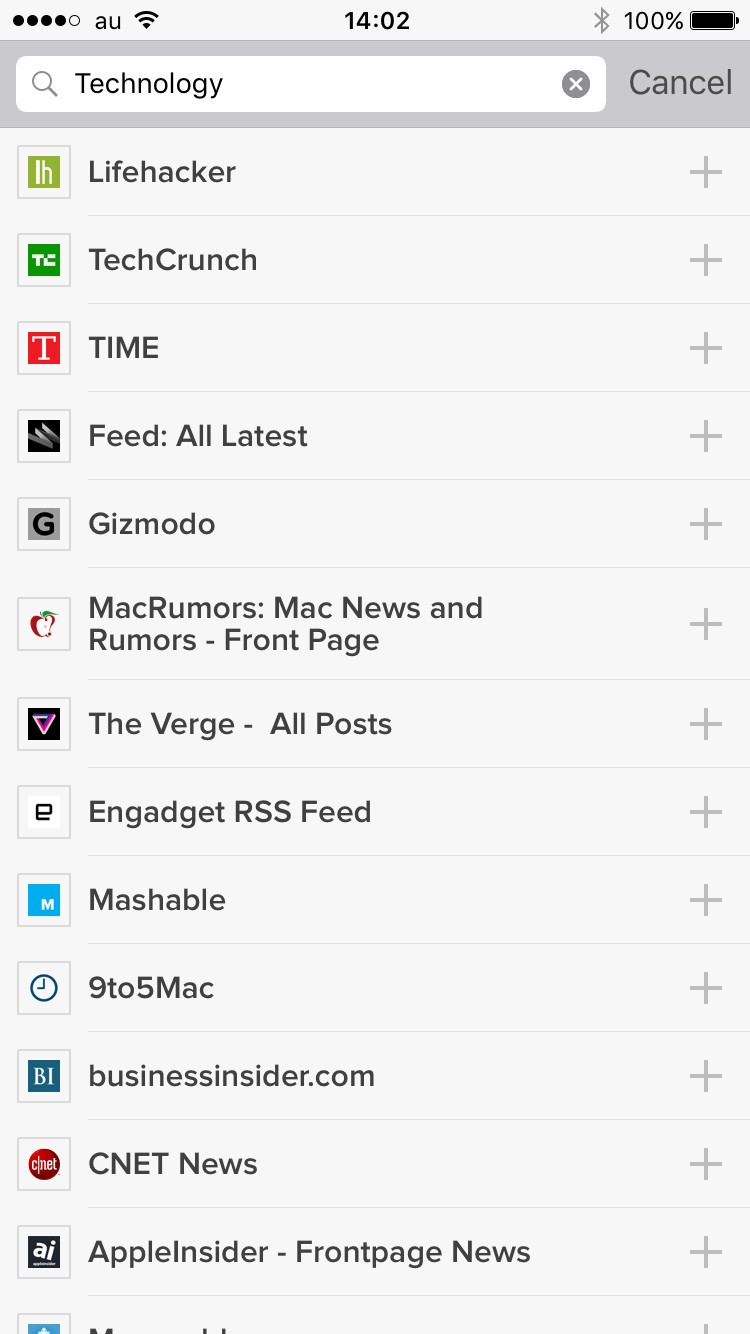Viewport: 750px width, 1334px height.
Task: Tap the 9to5Mac clock logo icon
Action: coord(44,988)
